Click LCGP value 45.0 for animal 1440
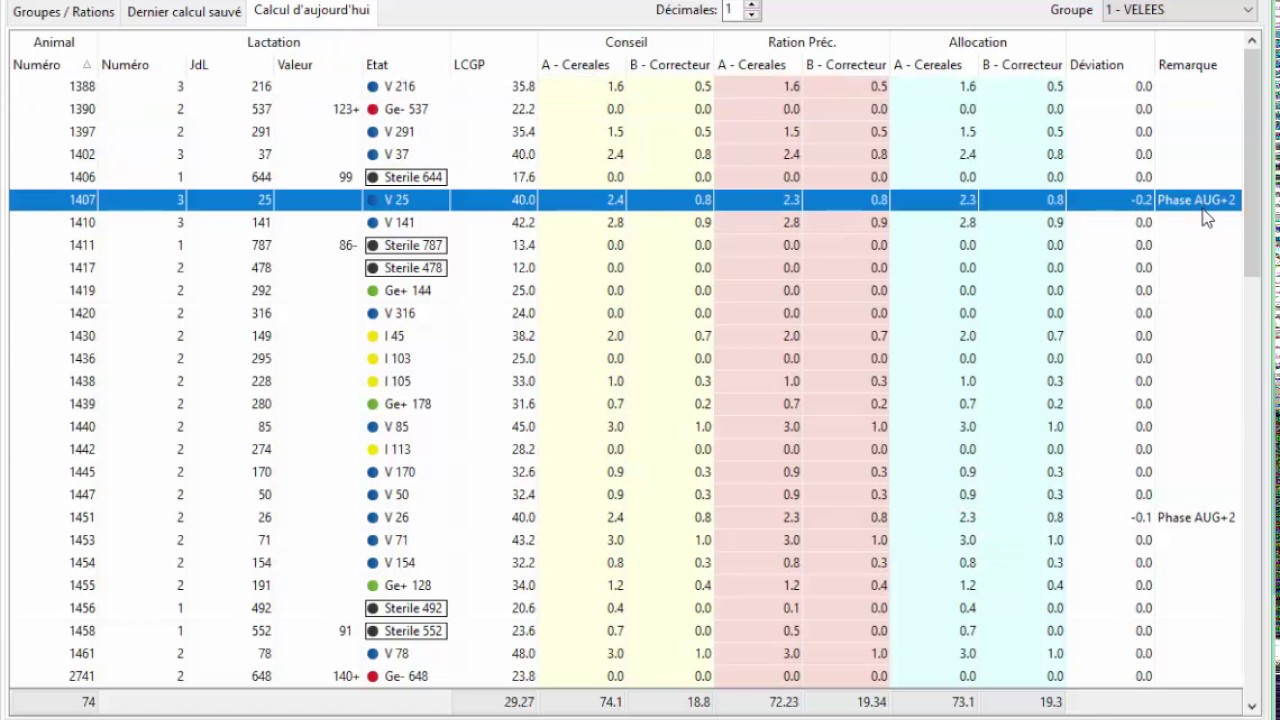The width and height of the screenshot is (1280, 720). pos(523,427)
